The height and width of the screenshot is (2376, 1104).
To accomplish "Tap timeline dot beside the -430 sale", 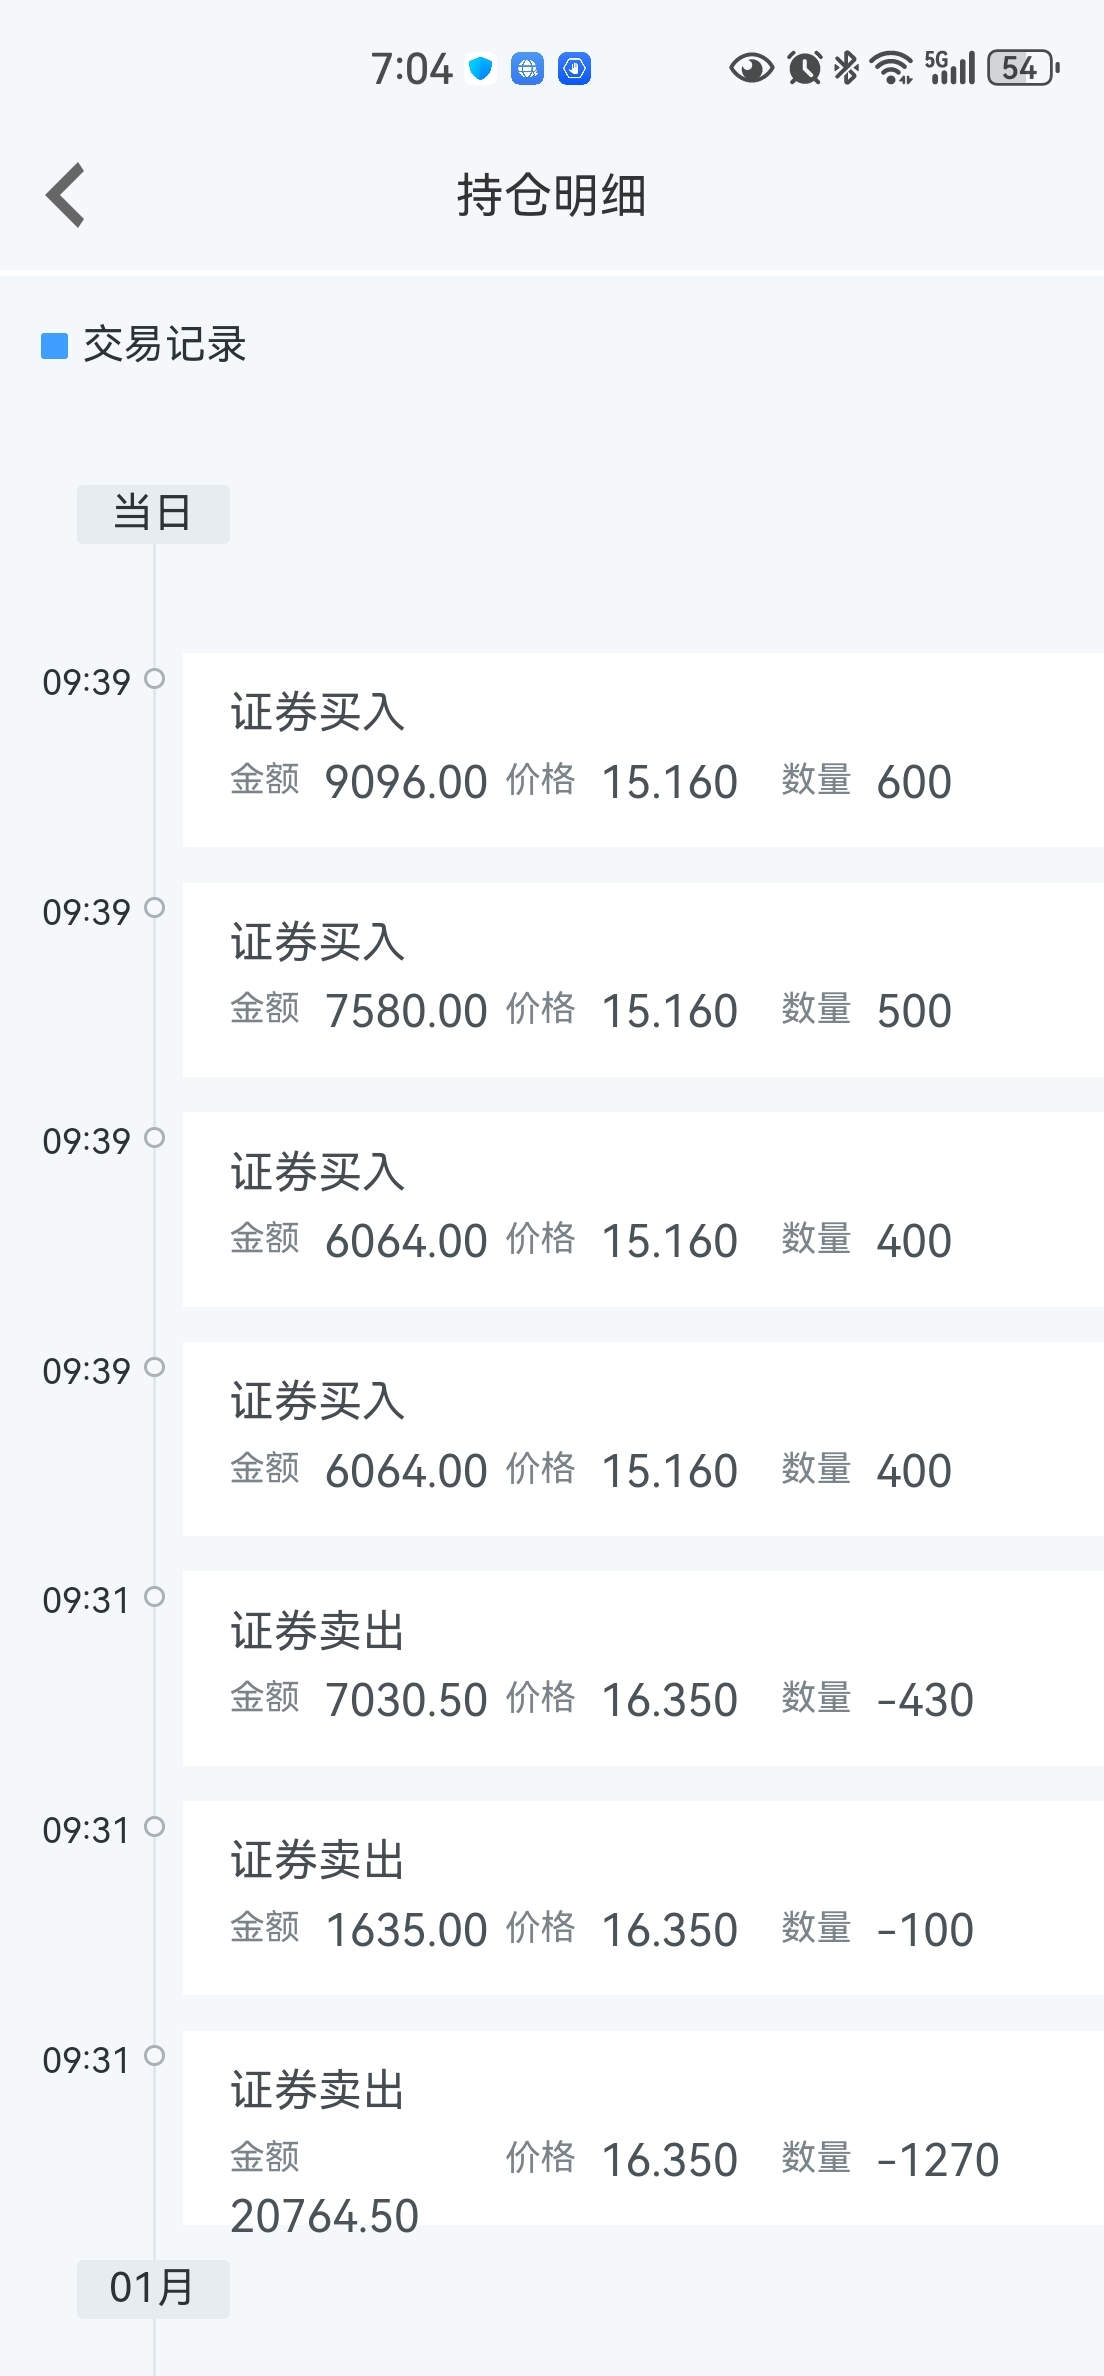I will coord(154,1597).
